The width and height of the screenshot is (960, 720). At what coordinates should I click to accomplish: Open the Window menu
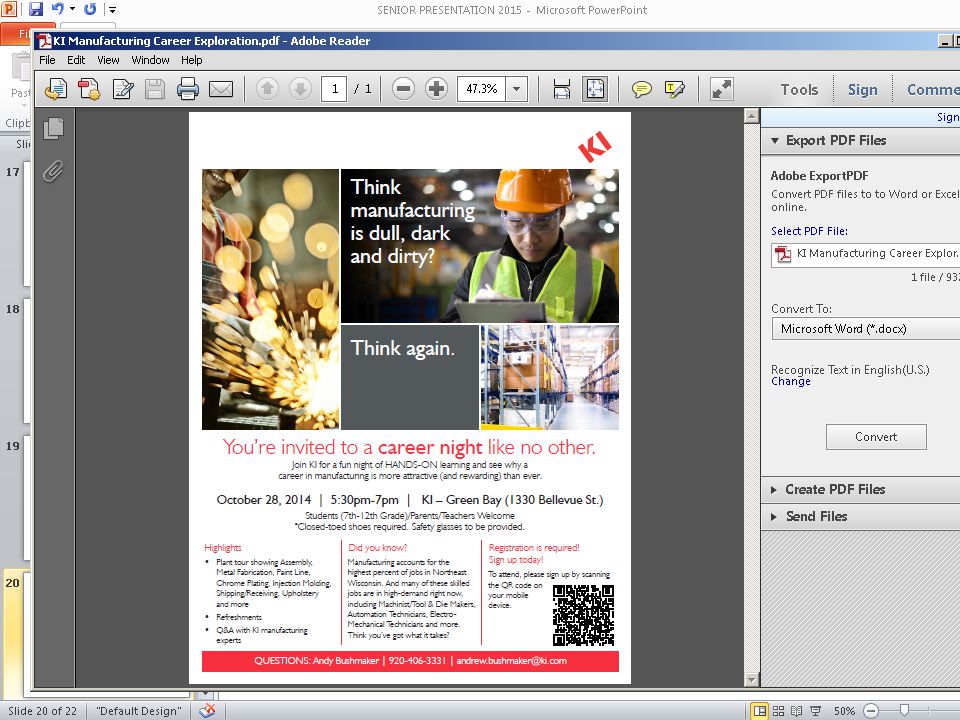coord(151,60)
